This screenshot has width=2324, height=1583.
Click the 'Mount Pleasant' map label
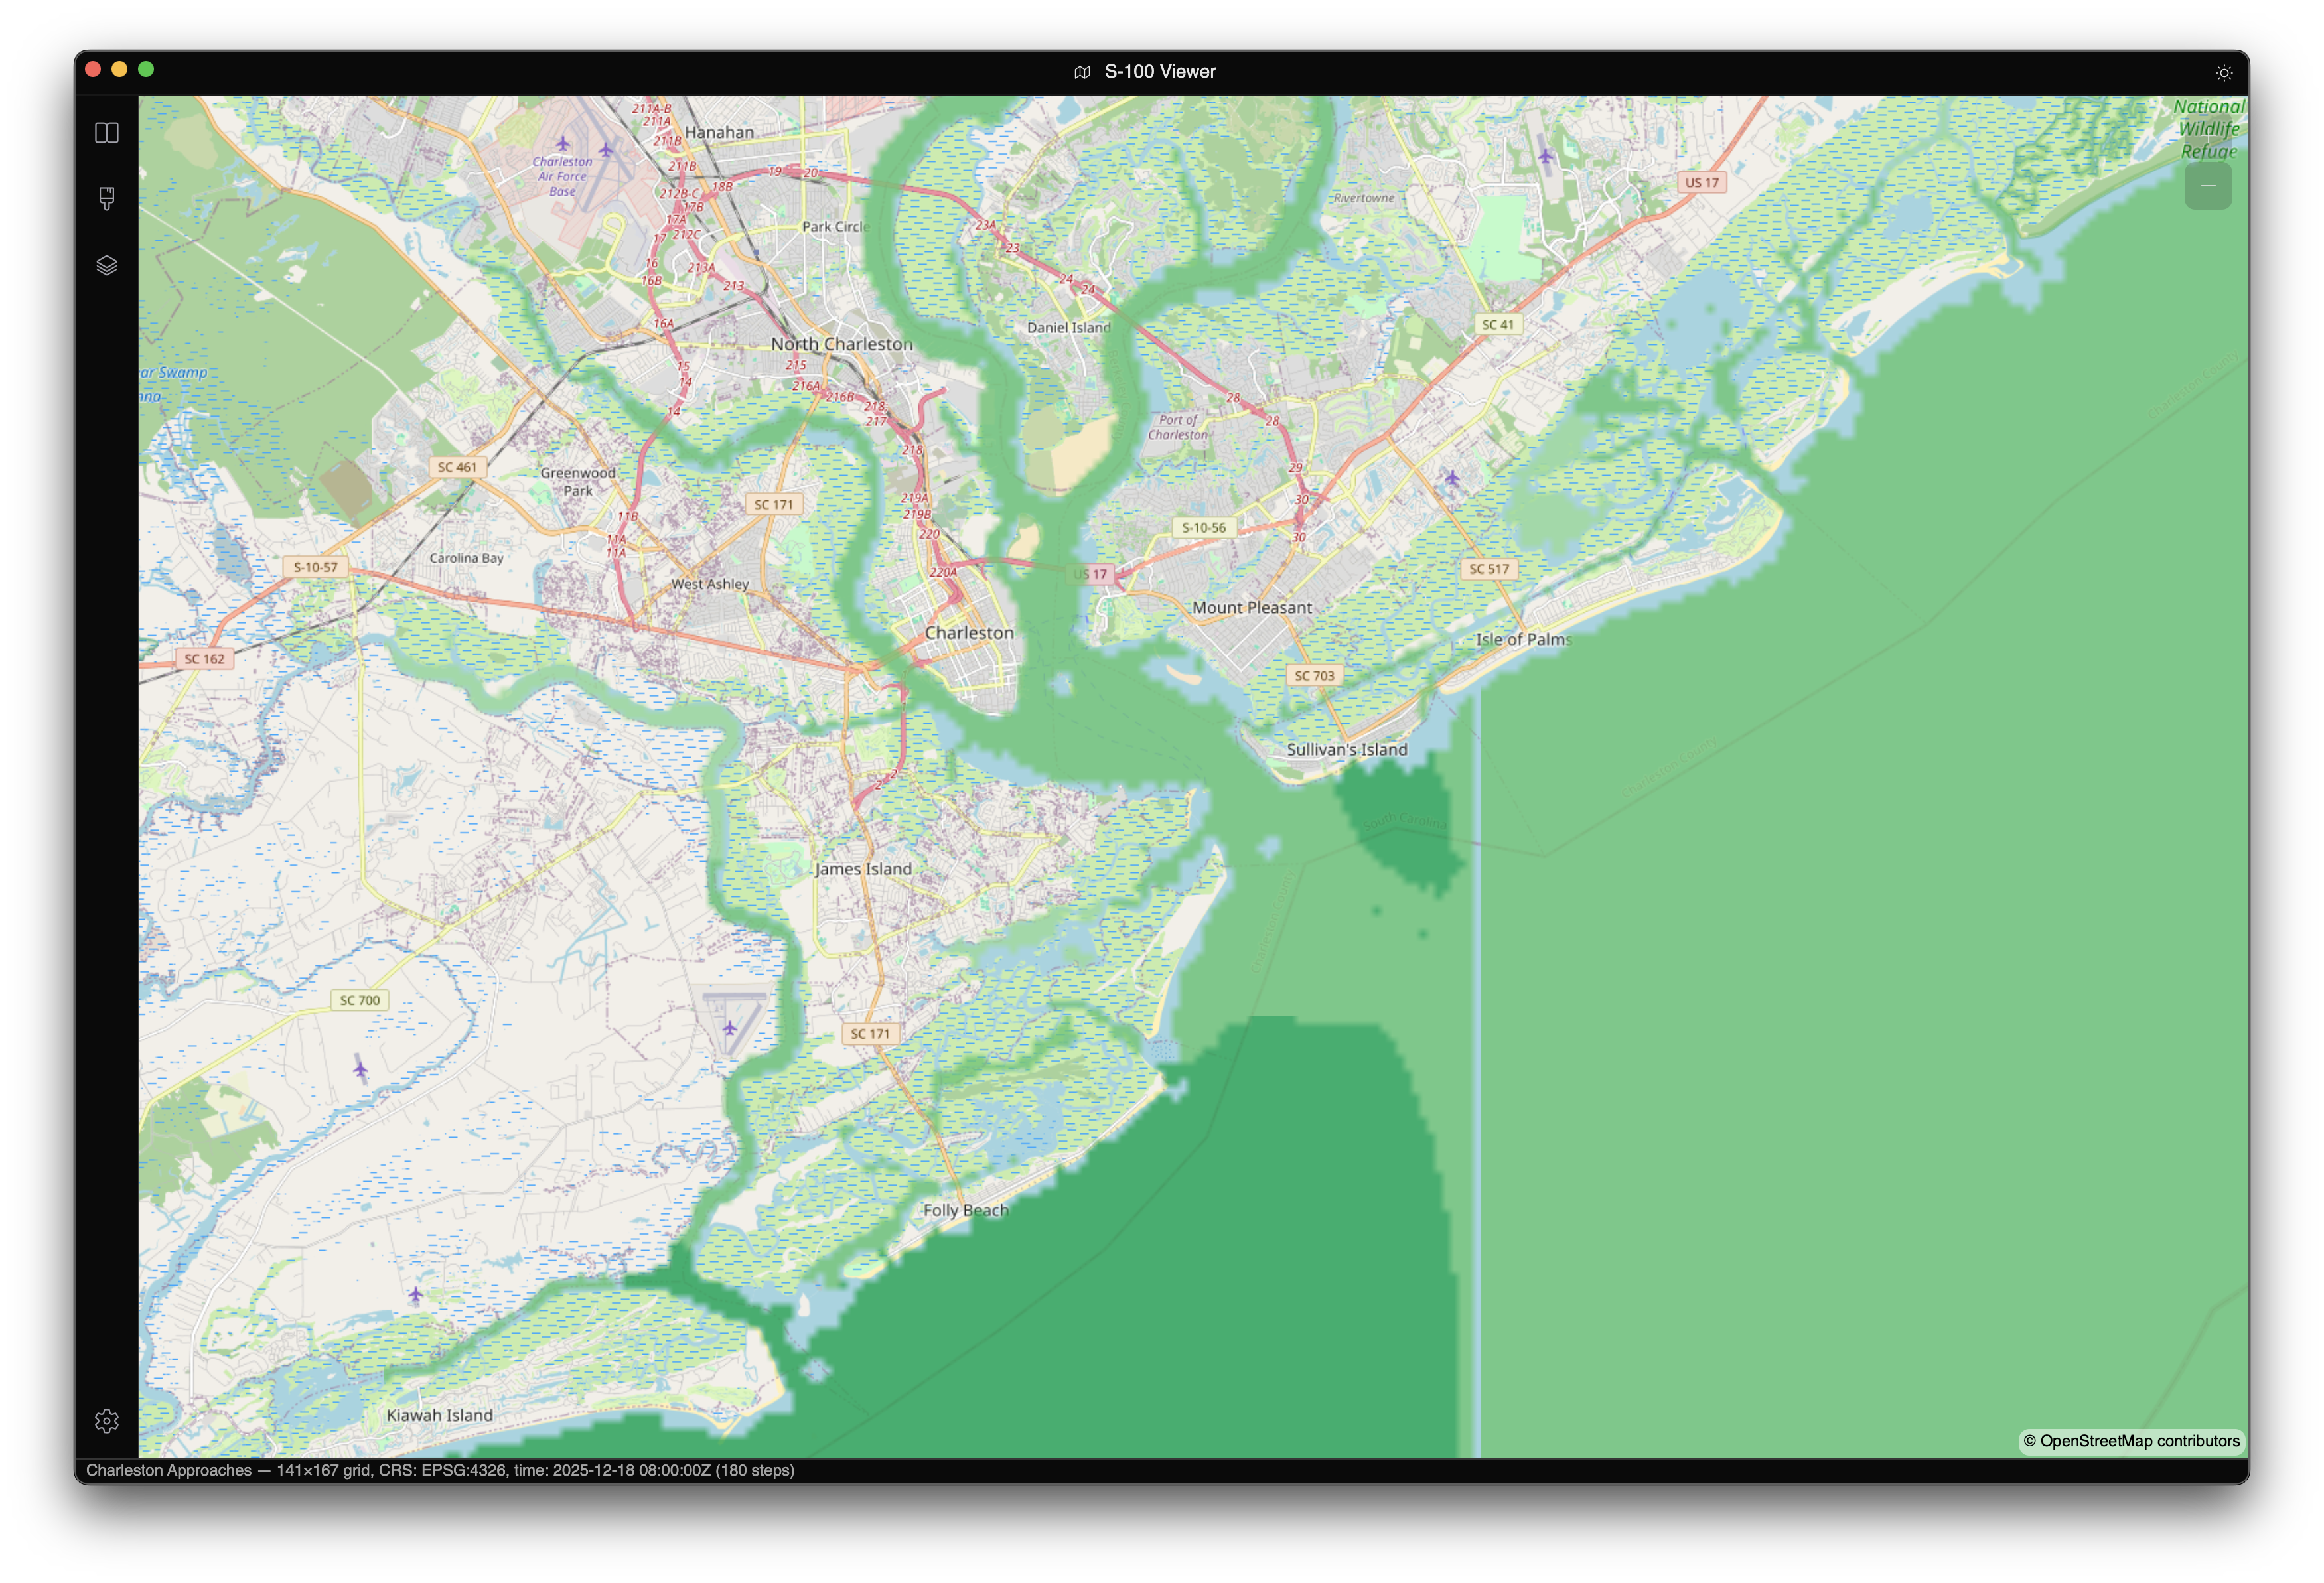pyautogui.click(x=1252, y=607)
